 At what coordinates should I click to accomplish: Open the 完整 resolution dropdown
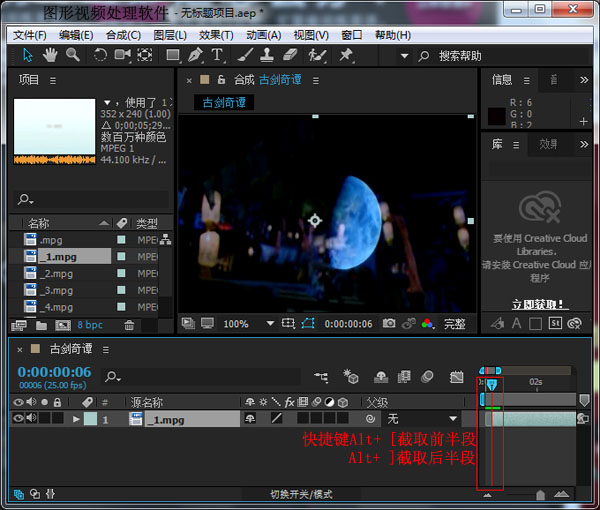(x=455, y=324)
